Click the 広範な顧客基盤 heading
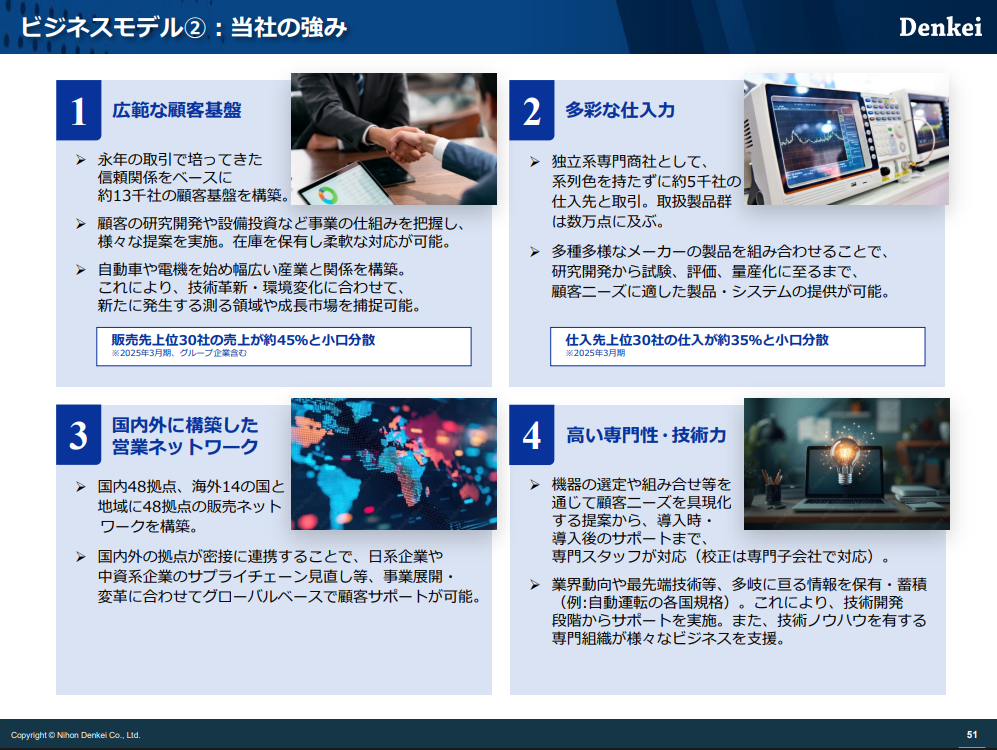Image resolution: width=997 pixels, height=750 pixels. [177, 110]
